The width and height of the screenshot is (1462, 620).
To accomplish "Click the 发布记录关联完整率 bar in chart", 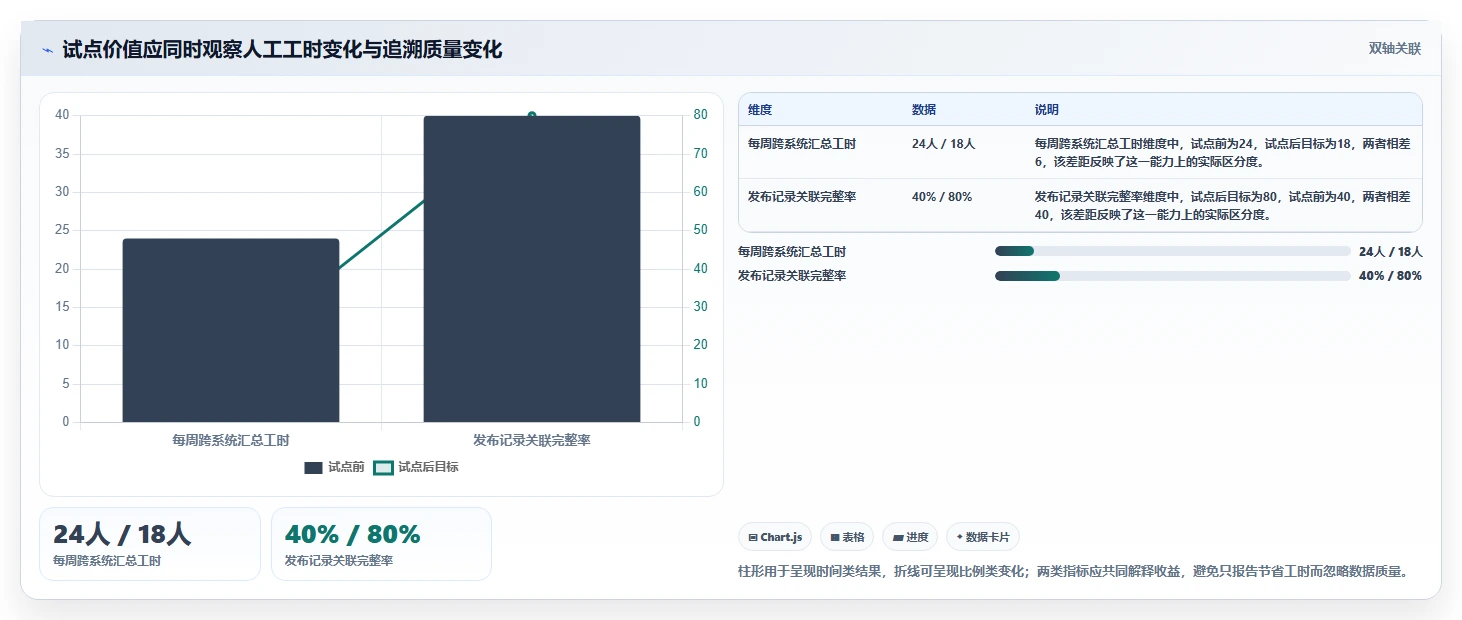I will tap(532, 269).
